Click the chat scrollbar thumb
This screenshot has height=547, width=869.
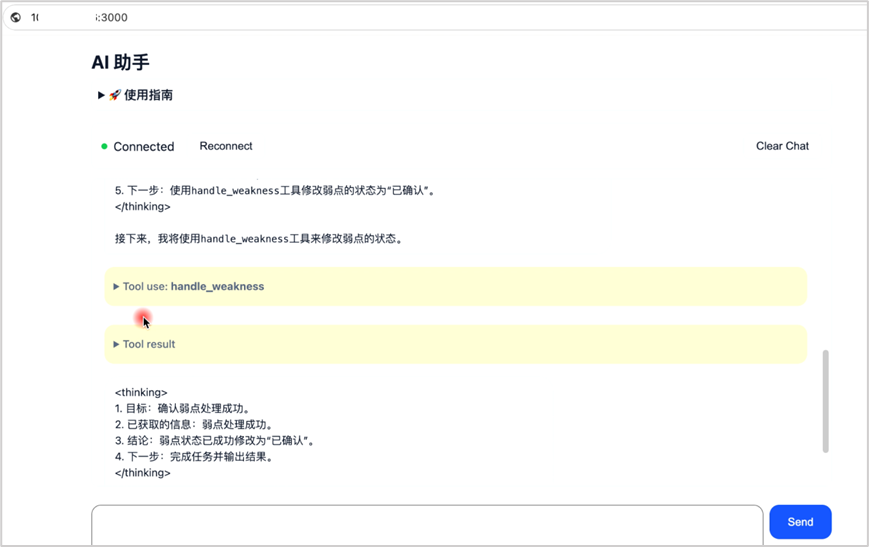point(825,400)
